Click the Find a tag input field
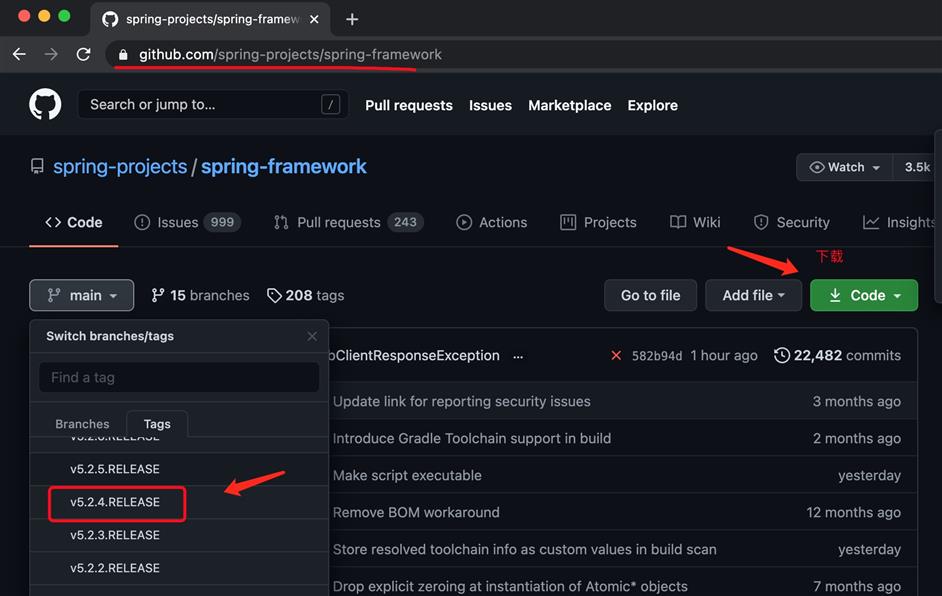The width and height of the screenshot is (942, 596). (x=179, y=377)
